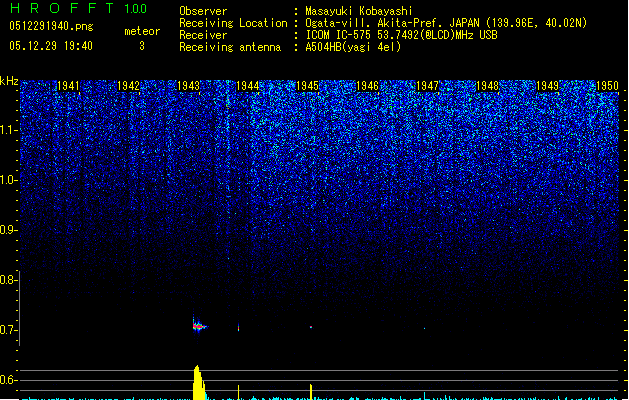Click the 1950 time marker
This screenshot has height=400, width=629.
pyautogui.click(x=607, y=85)
